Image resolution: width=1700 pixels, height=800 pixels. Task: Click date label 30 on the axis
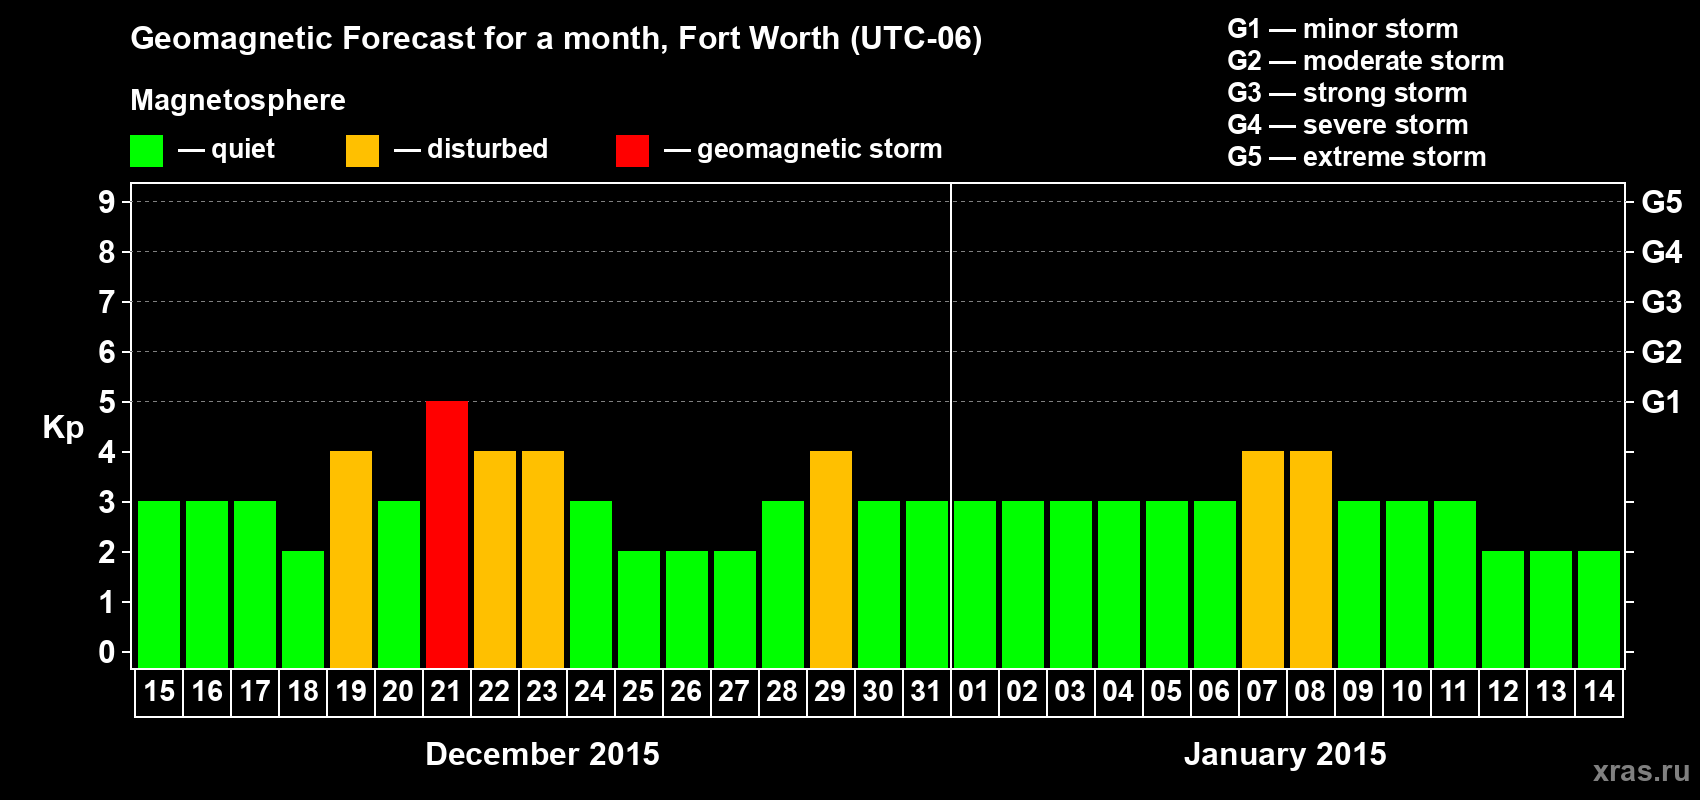pos(878,692)
